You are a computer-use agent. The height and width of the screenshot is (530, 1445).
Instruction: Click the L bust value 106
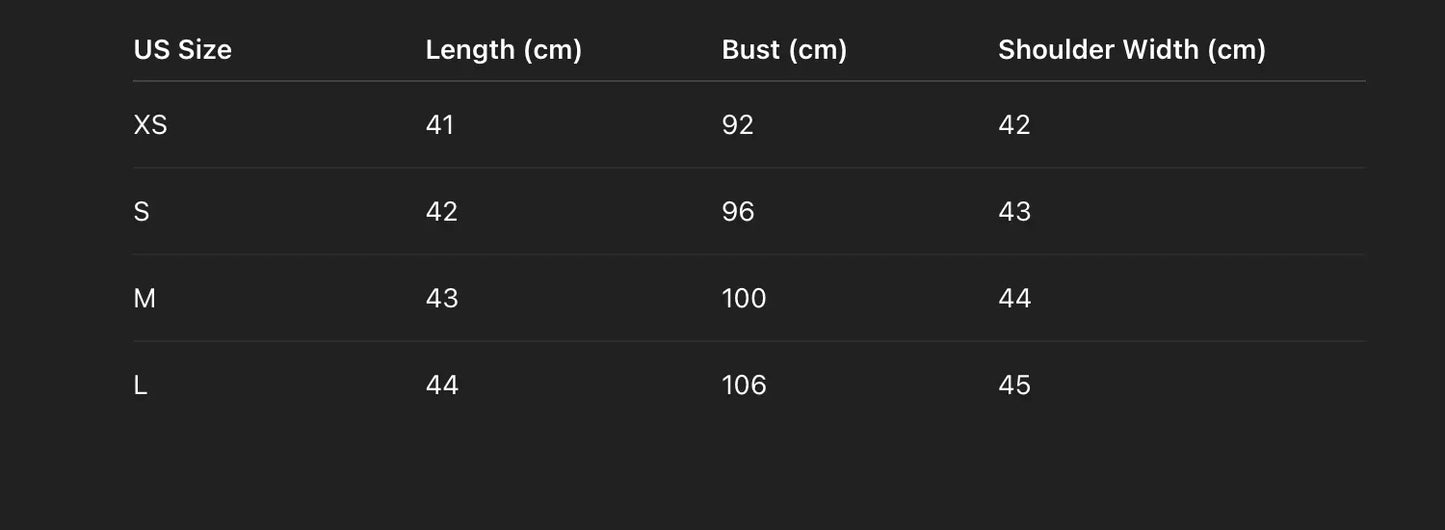pos(744,386)
